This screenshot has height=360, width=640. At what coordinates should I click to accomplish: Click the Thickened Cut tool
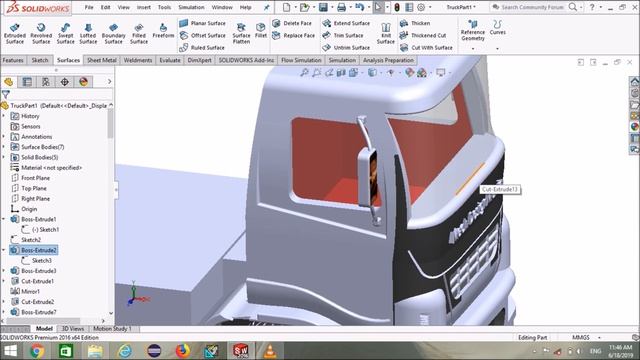coord(423,36)
